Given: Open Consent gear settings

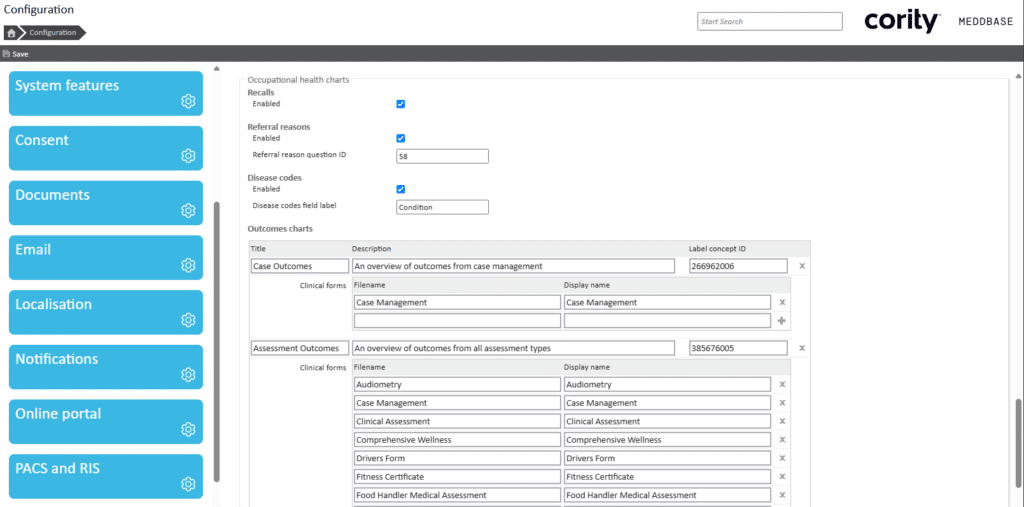Looking at the screenshot, I should (188, 155).
